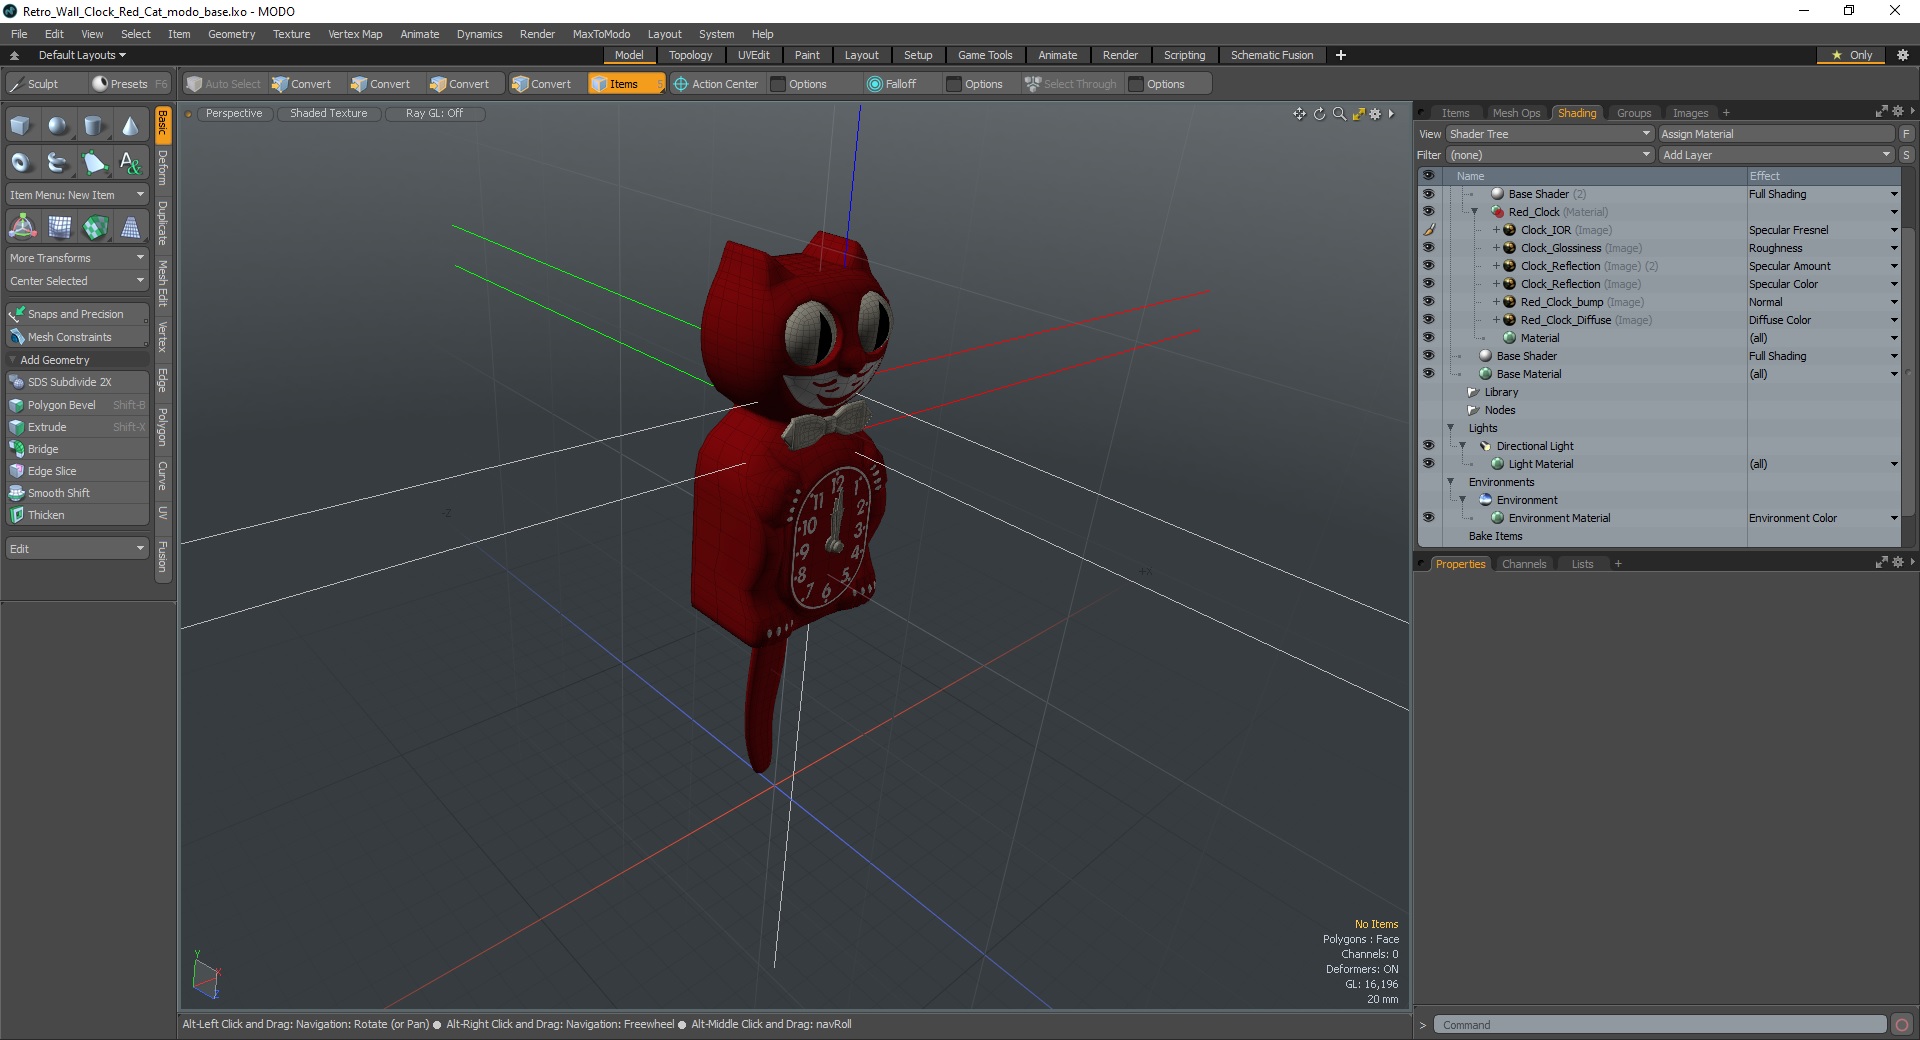
Task: Open the Default Layouts dropdown
Action: 82,55
